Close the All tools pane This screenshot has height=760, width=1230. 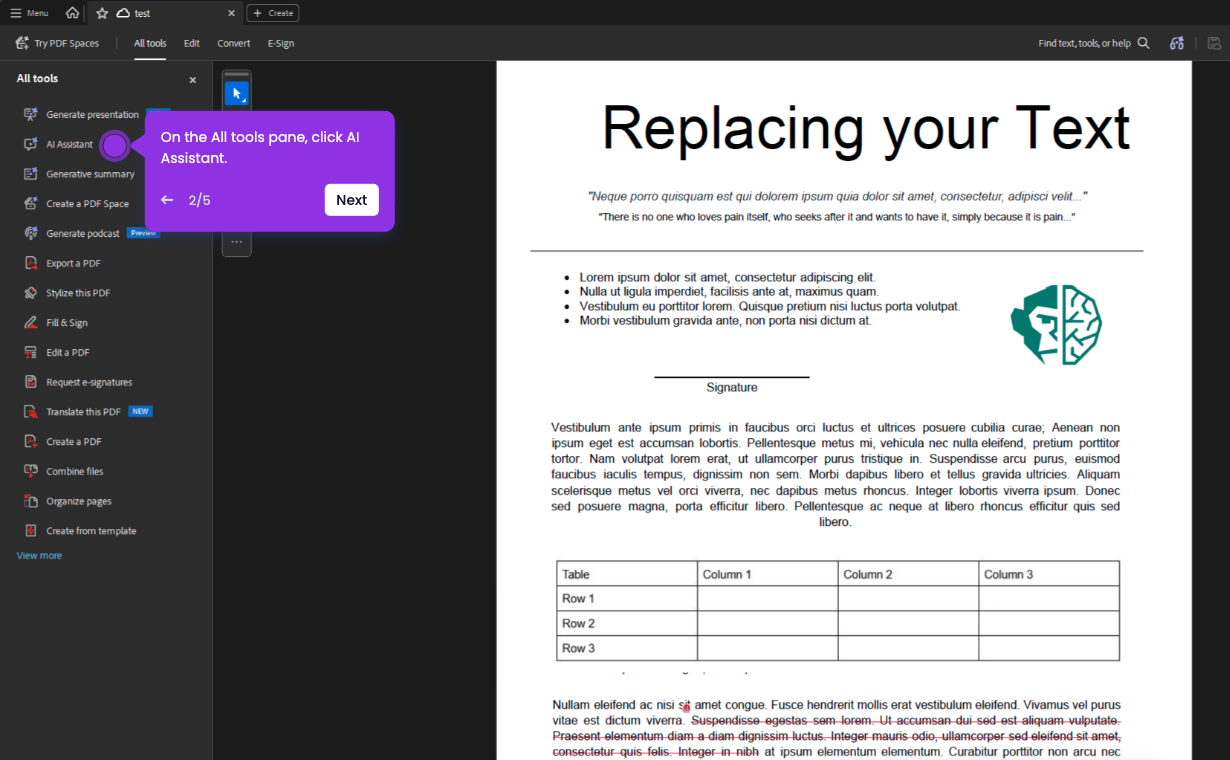tap(193, 80)
